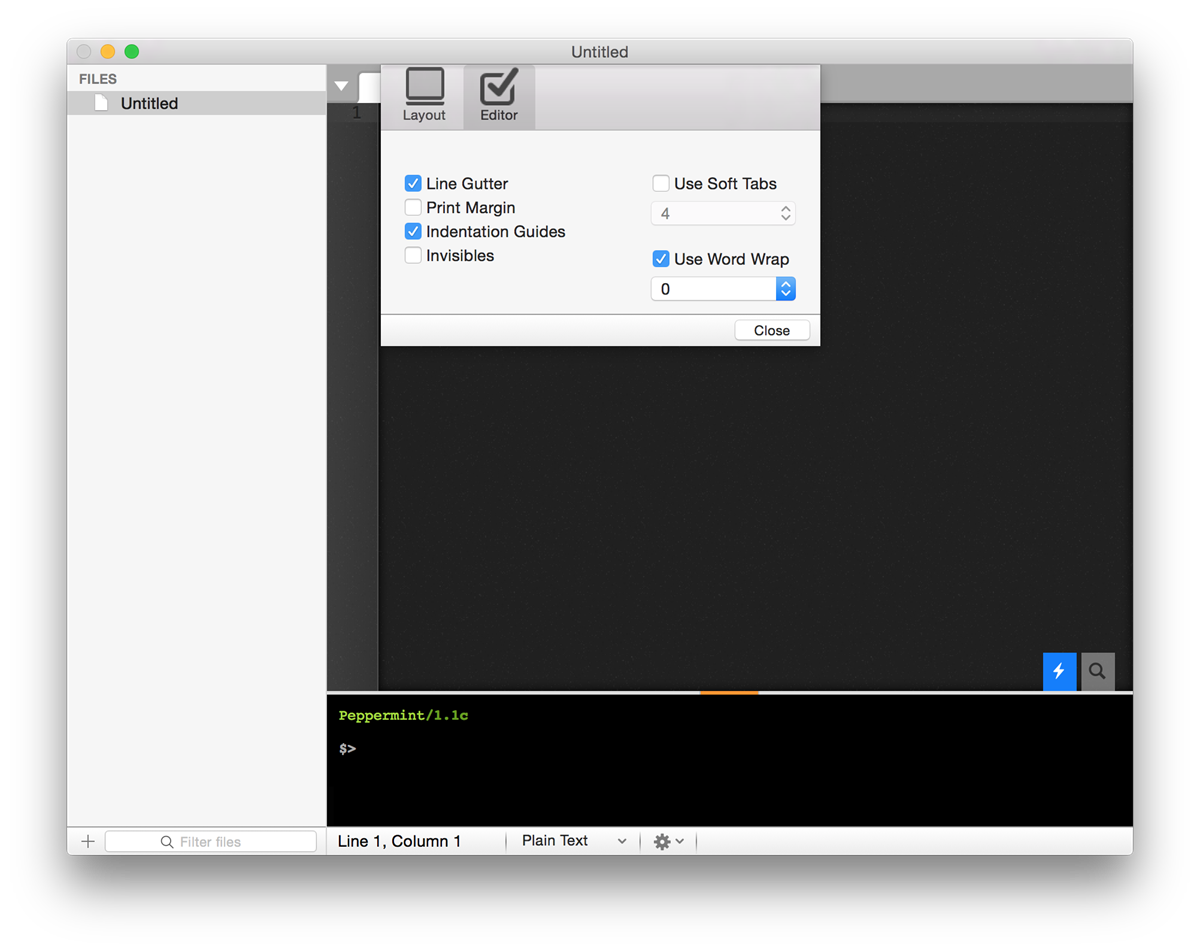Enable Use Soft Tabs checkbox
Screen dimensions: 1200x950
click(660, 184)
